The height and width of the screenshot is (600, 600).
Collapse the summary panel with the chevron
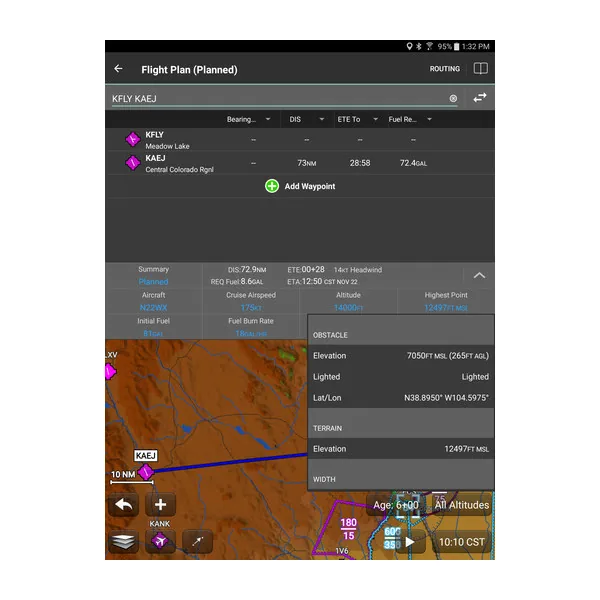pos(479,276)
